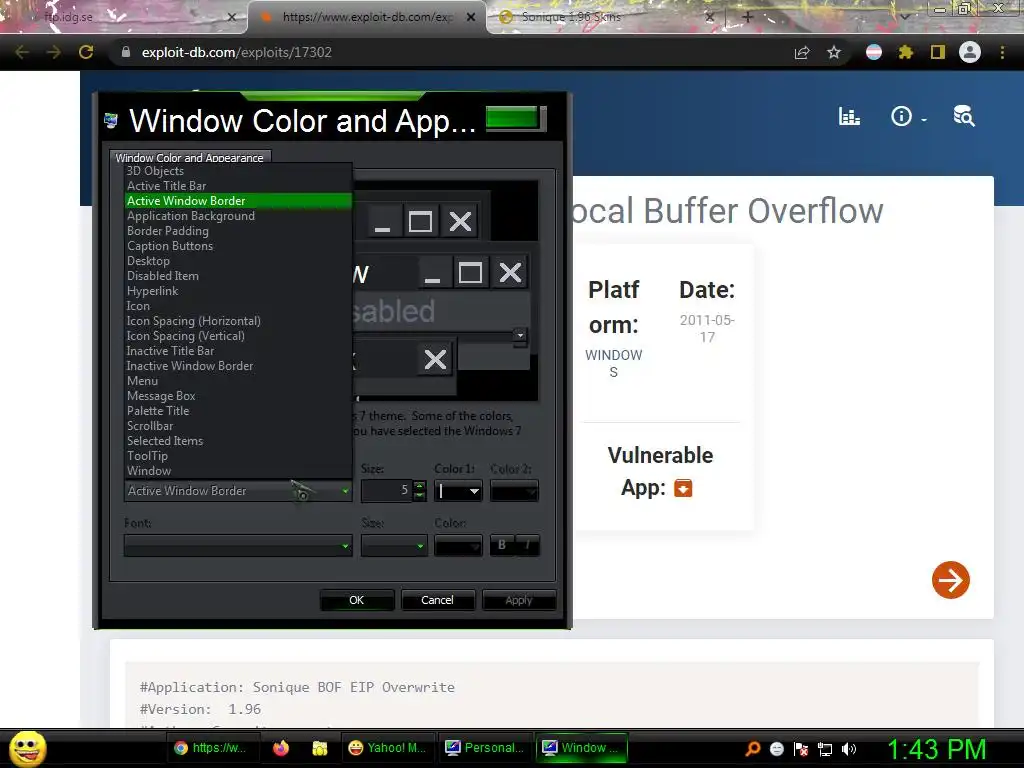Open the Extensions puzzle icon
The width and height of the screenshot is (1024, 768).
click(905, 52)
